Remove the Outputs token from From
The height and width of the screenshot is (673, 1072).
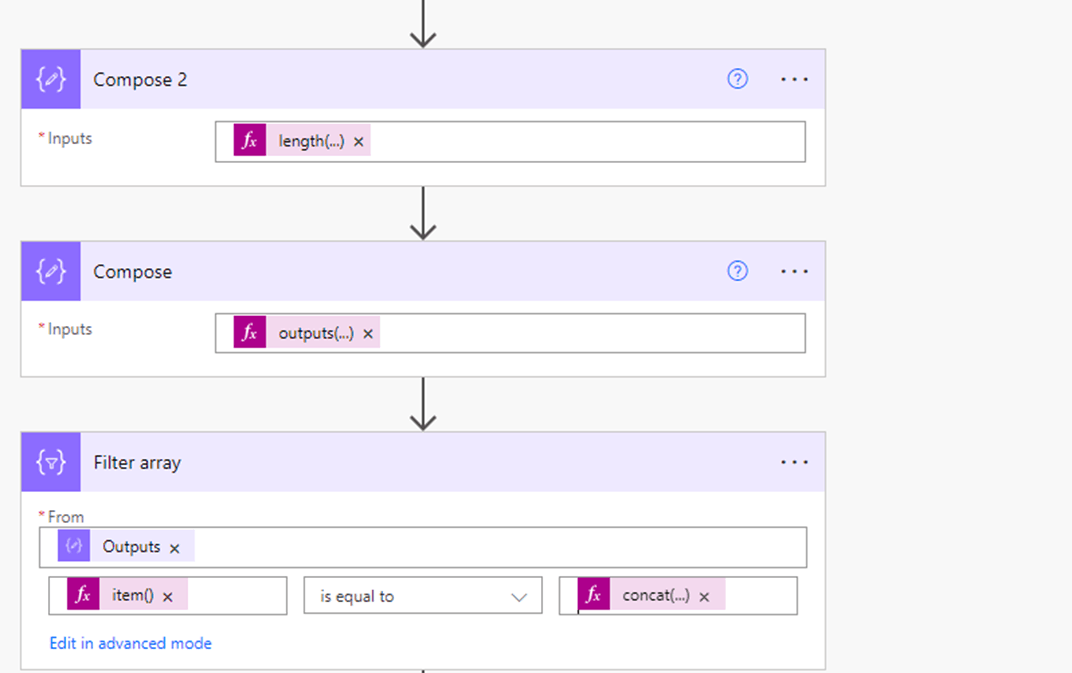click(x=174, y=549)
